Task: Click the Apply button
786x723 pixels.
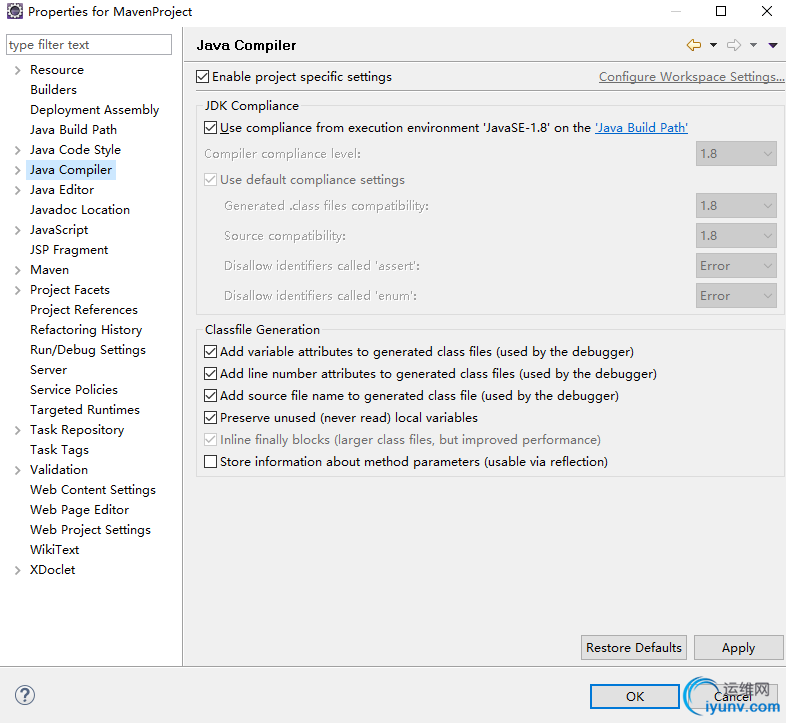Action: click(x=738, y=648)
